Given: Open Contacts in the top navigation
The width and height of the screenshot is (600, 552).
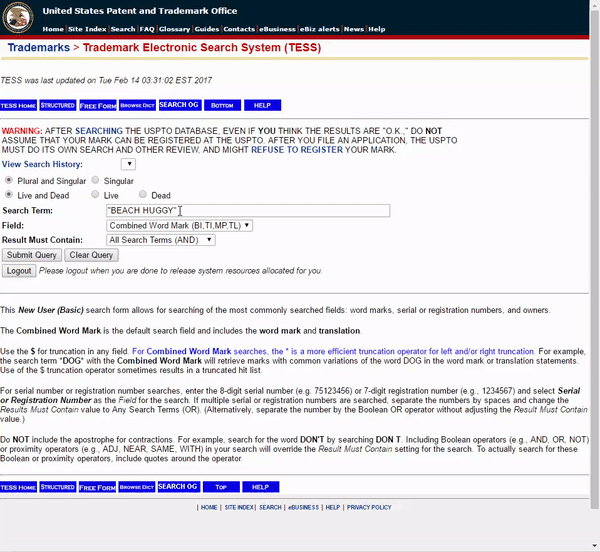Looking at the screenshot, I should click(x=239, y=29).
